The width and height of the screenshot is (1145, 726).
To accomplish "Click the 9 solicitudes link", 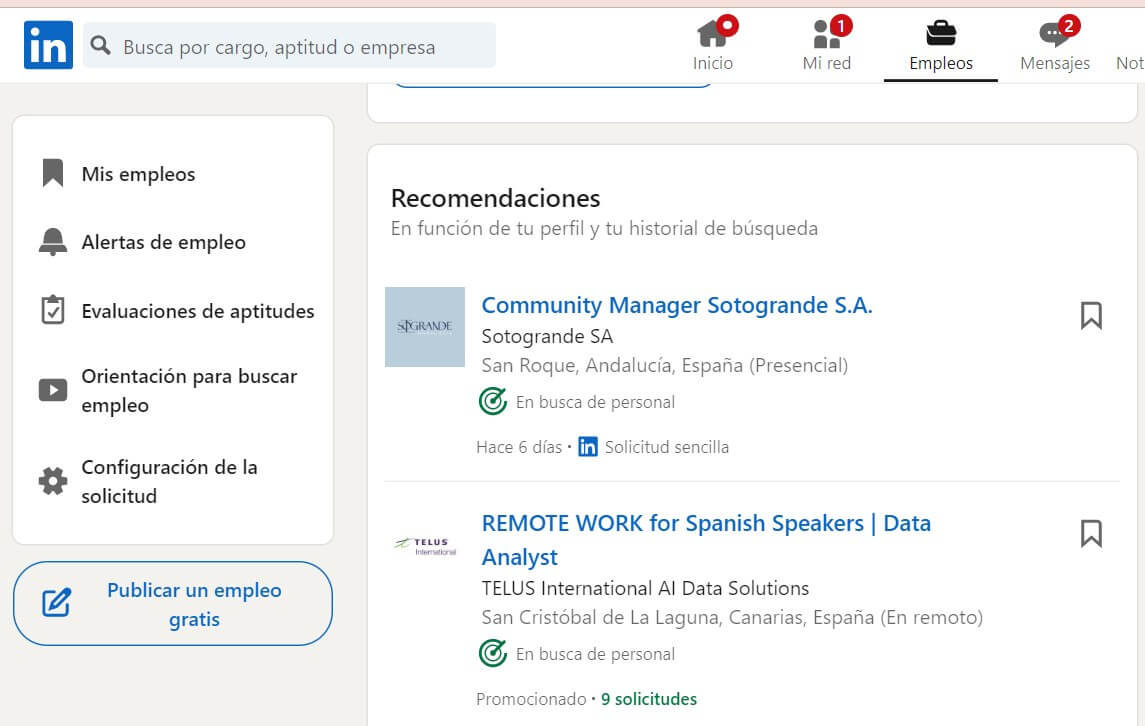I will tap(648, 698).
